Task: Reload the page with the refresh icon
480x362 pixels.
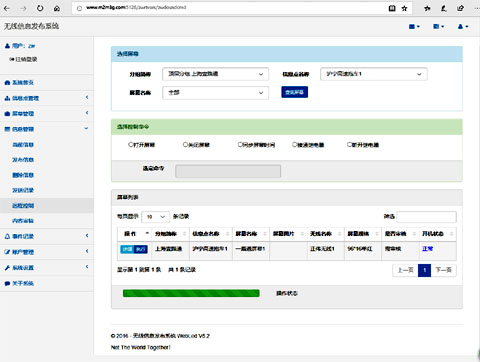Action: (x=40, y=8)
